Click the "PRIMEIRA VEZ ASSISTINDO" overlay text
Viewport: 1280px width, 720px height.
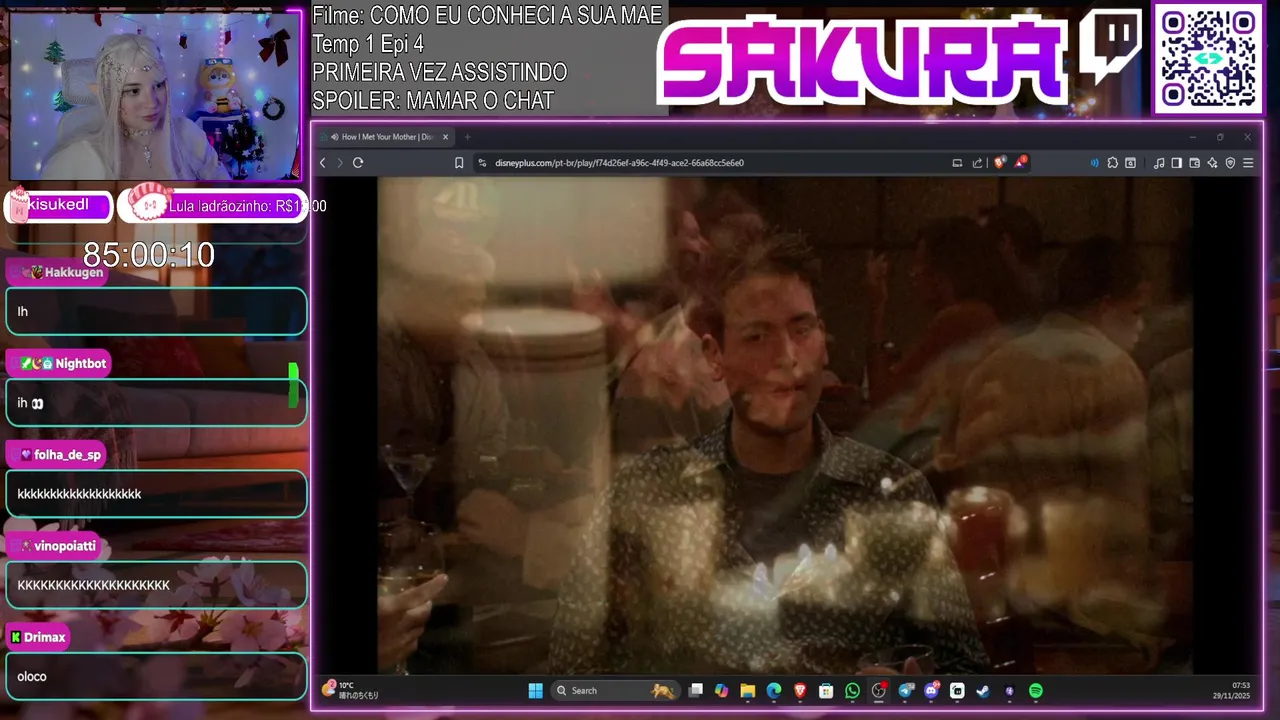(x=440, y=73)
